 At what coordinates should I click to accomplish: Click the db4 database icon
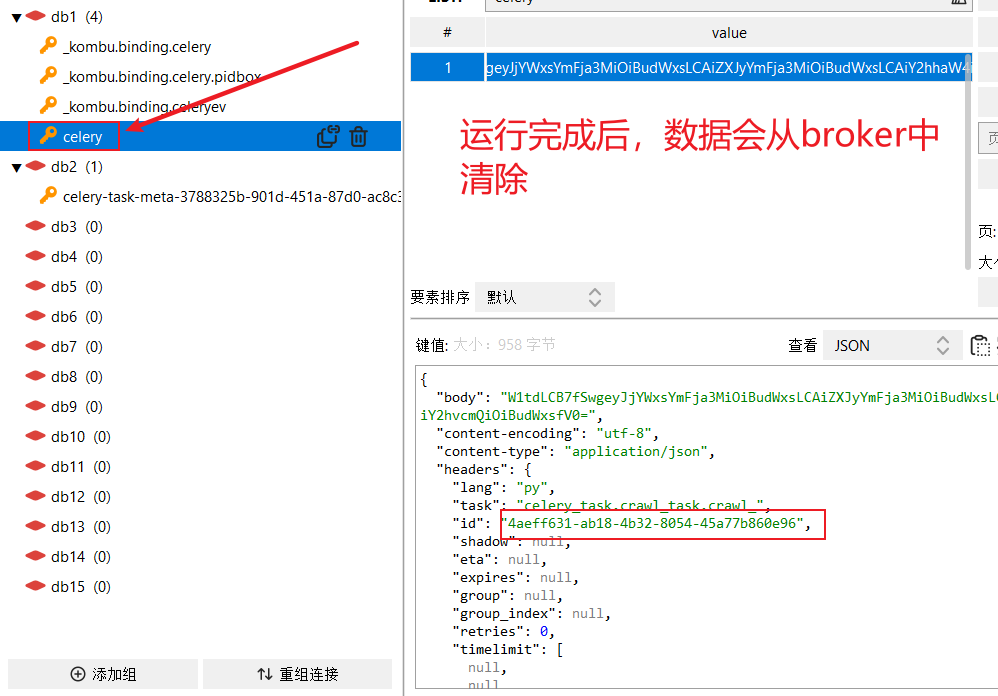(x=36, y=256)
